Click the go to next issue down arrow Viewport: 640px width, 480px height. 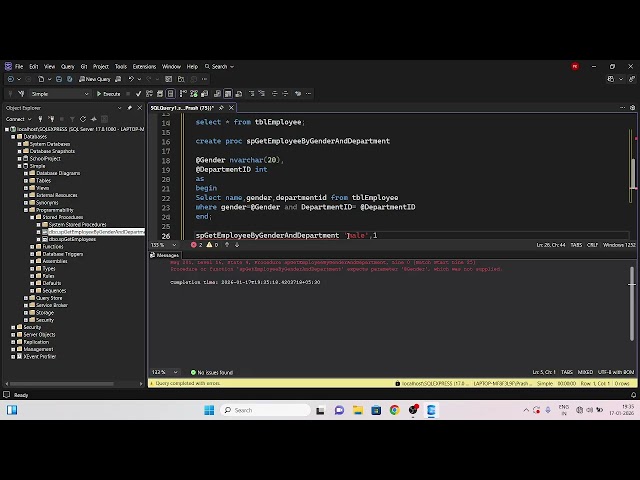click(237, 245)
